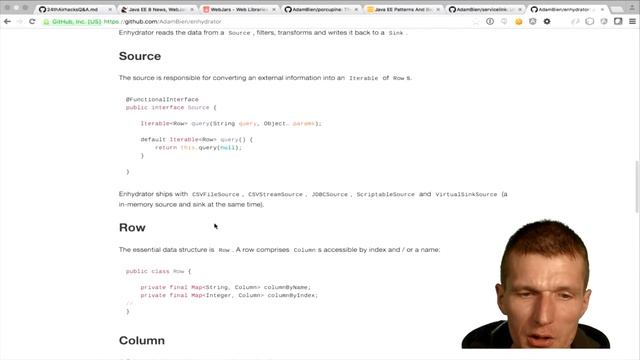Viewport: 640px width, 360px height.
Task: Open the gear extension icon in toolbar
Action: tap(547, 21)
